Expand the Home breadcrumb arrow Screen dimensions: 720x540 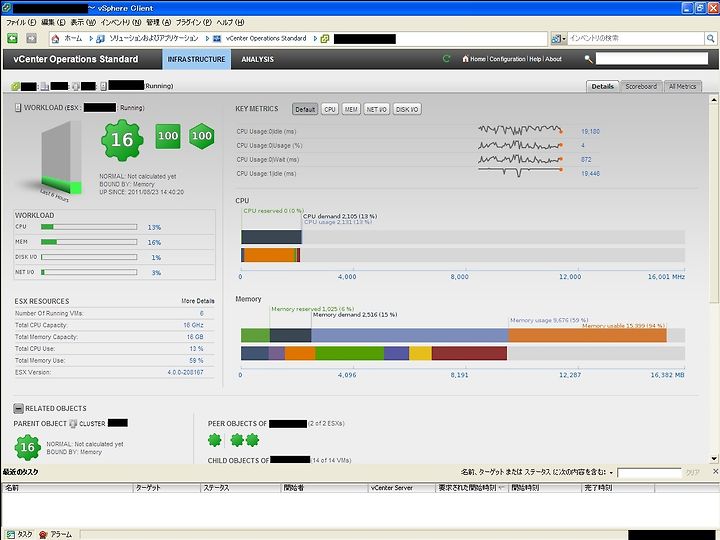pos(90,39)
